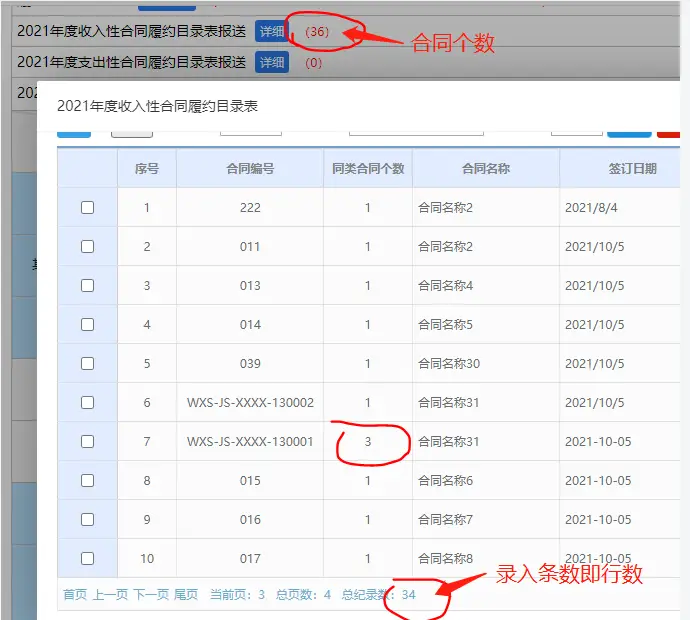Click 总纪录数 34 in pagination bar
Screen dimensions: 690x620
[x=378, y=594]
